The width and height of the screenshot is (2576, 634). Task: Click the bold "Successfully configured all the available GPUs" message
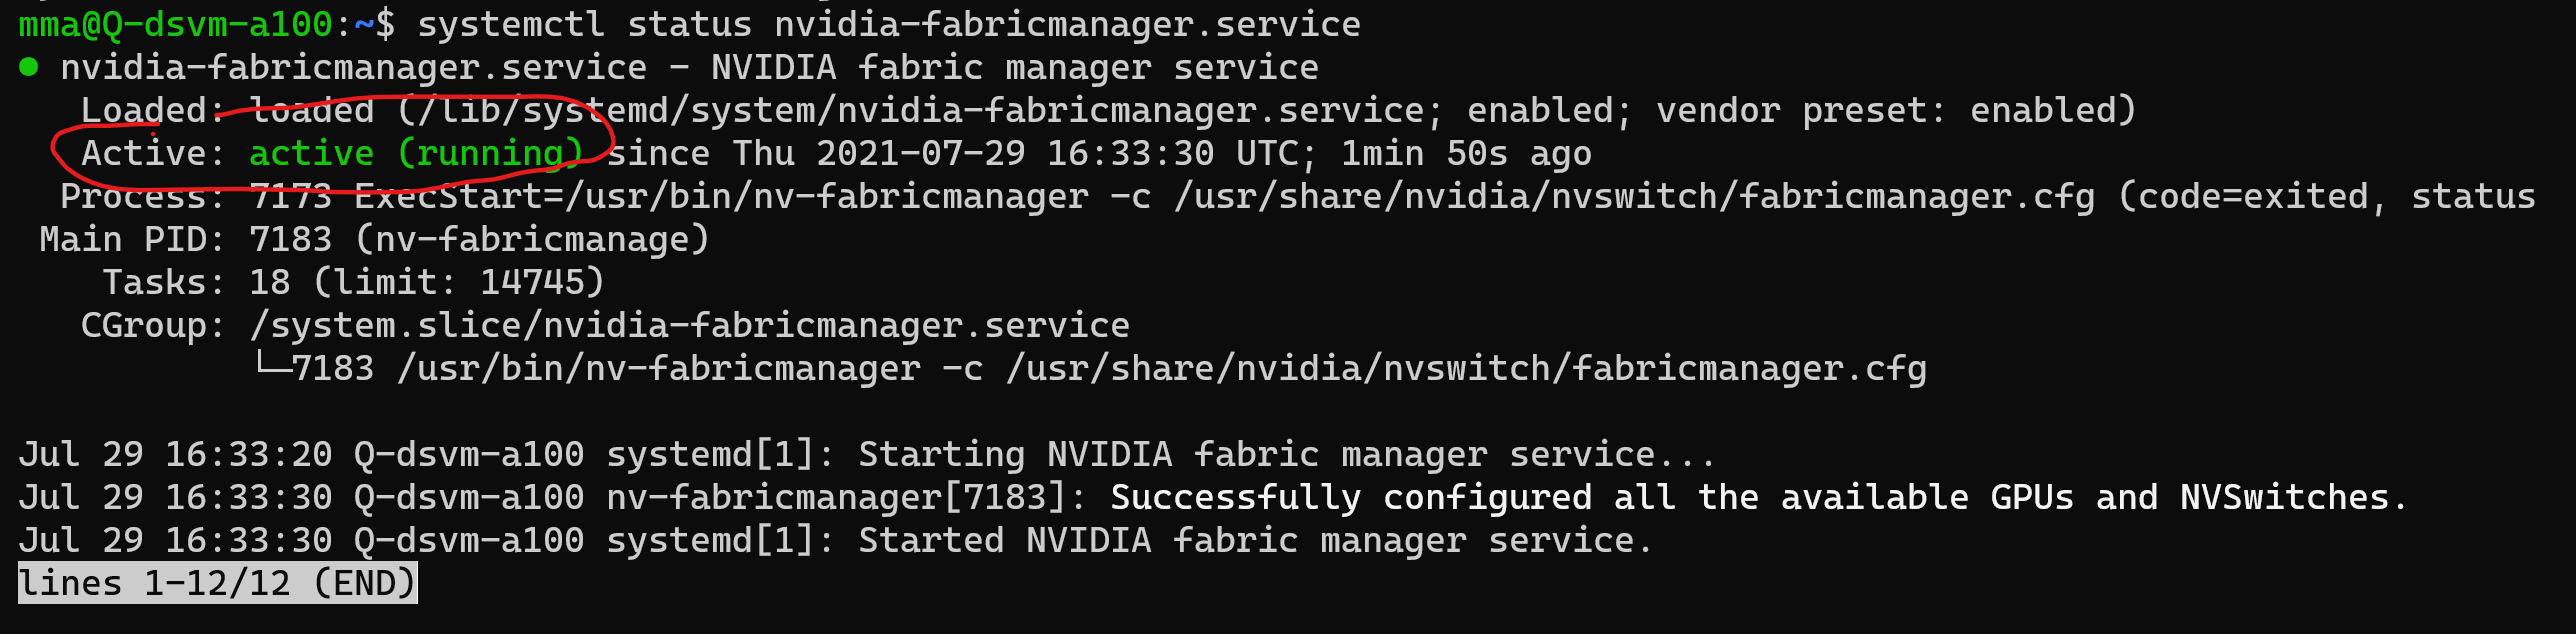1592,498
